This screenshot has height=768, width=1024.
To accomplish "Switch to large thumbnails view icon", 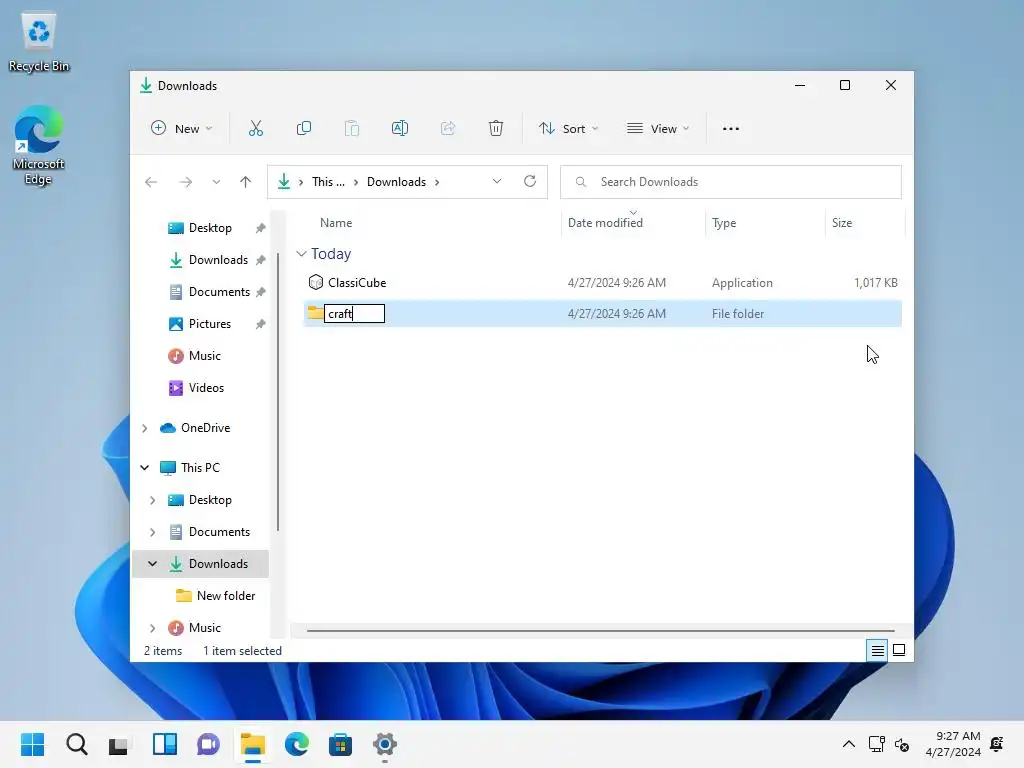I will [899, 650].
